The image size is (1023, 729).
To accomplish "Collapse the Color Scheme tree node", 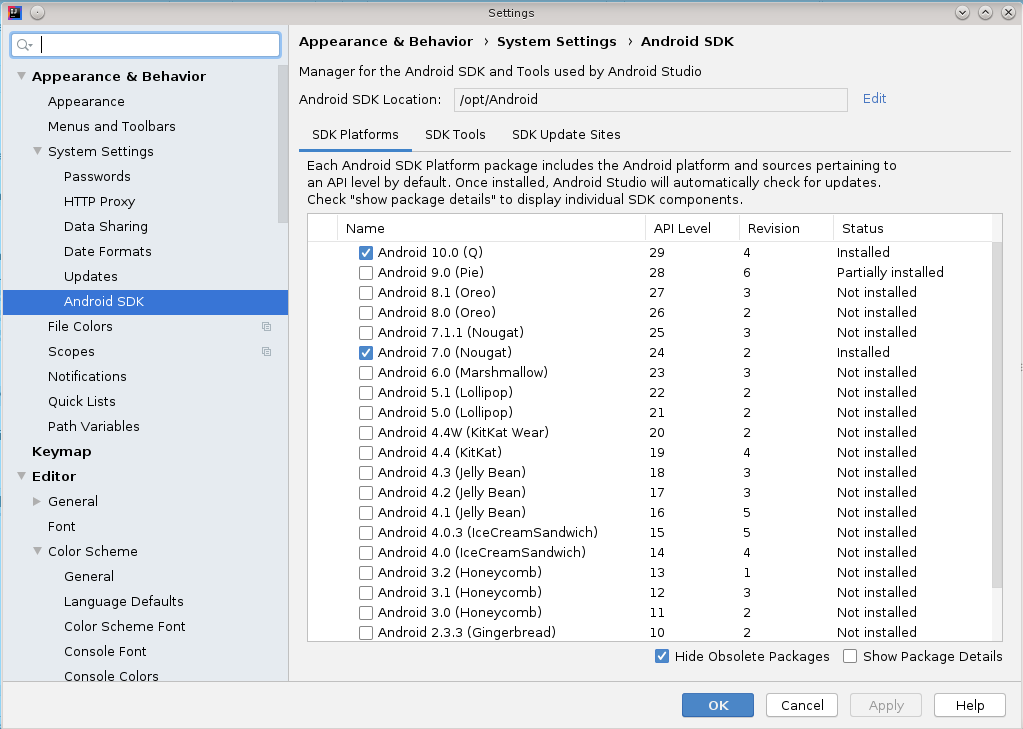I will pos(37,551).
